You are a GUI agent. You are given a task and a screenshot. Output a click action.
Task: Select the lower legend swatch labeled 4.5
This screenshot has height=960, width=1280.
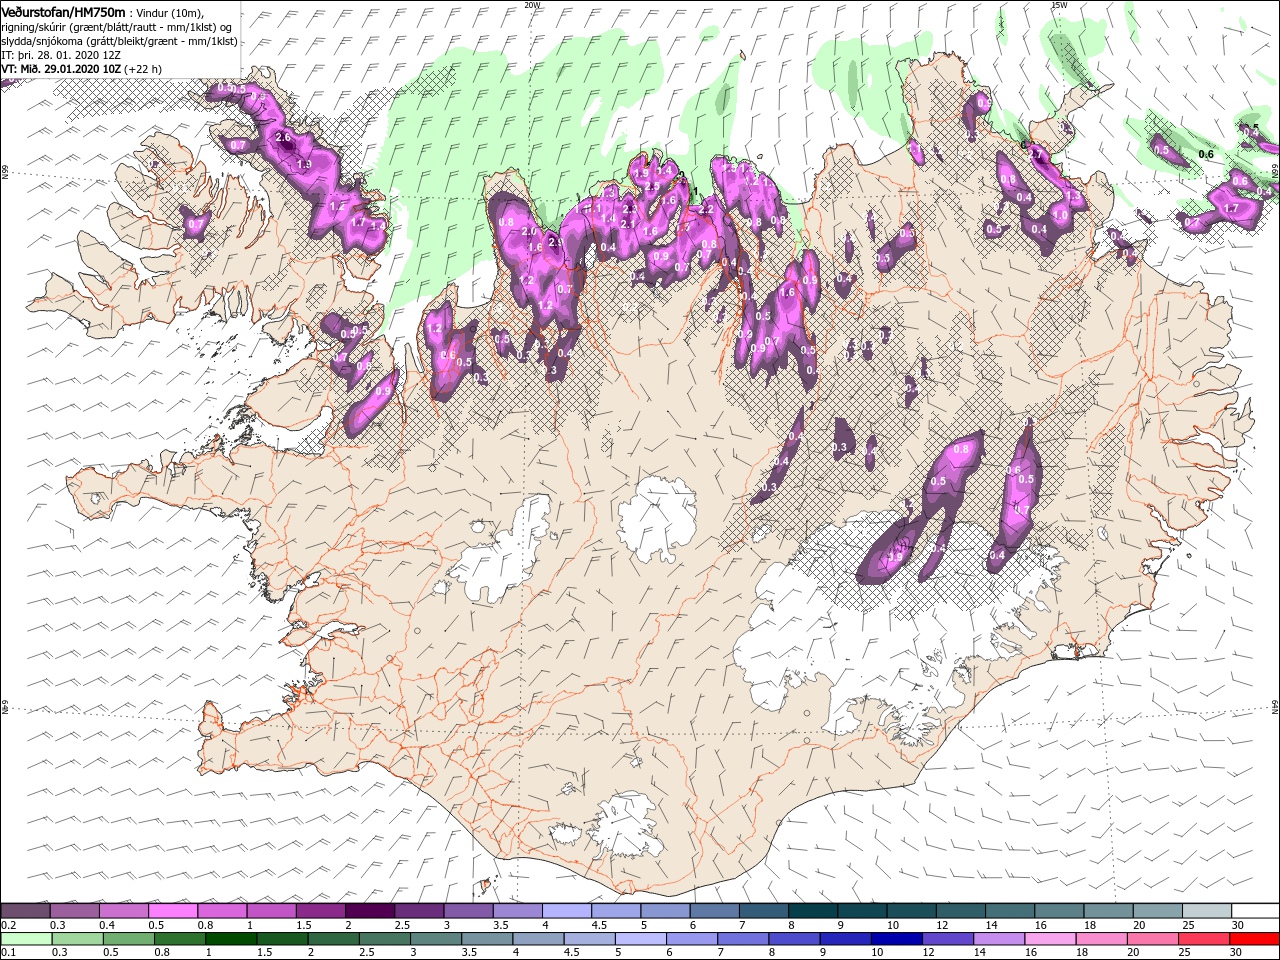coord(588,939)
